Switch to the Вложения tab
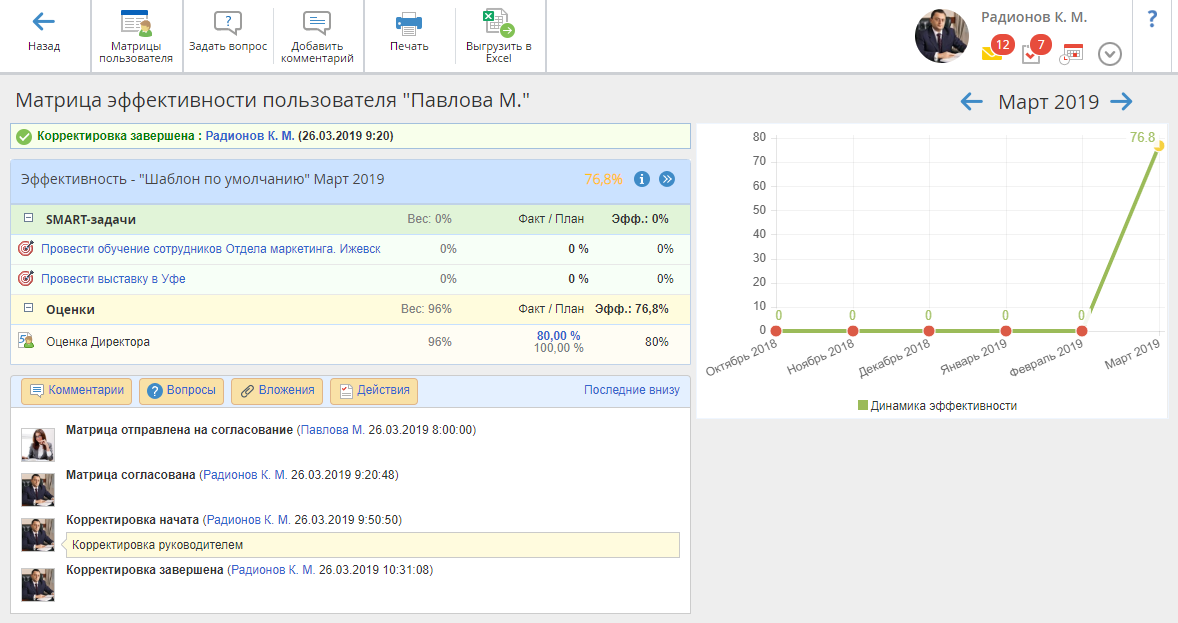 pyautogui.click(x=277, y=391)
